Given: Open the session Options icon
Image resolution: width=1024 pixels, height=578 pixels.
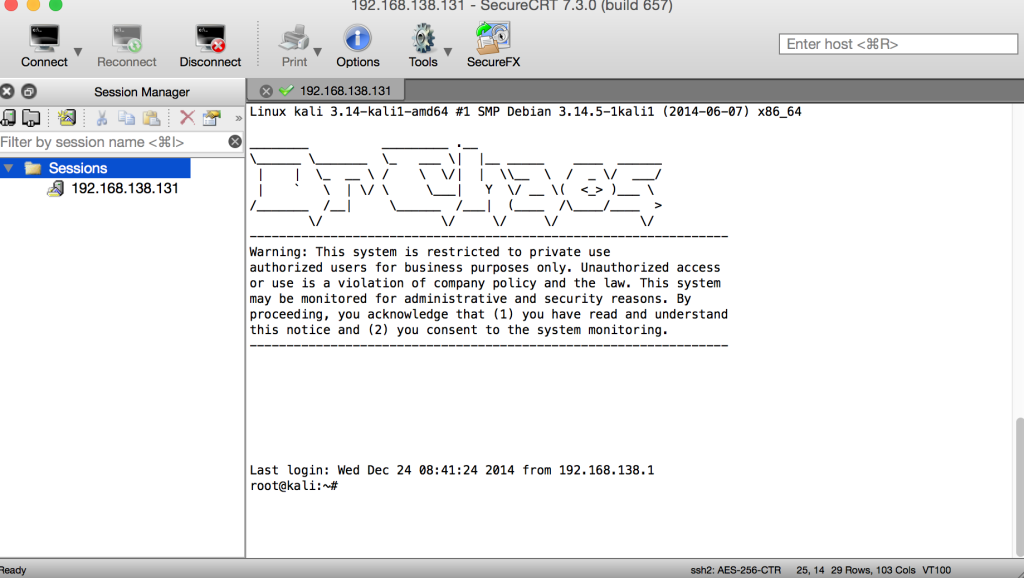Looking at the screenshot, I should tap(357, 40).
